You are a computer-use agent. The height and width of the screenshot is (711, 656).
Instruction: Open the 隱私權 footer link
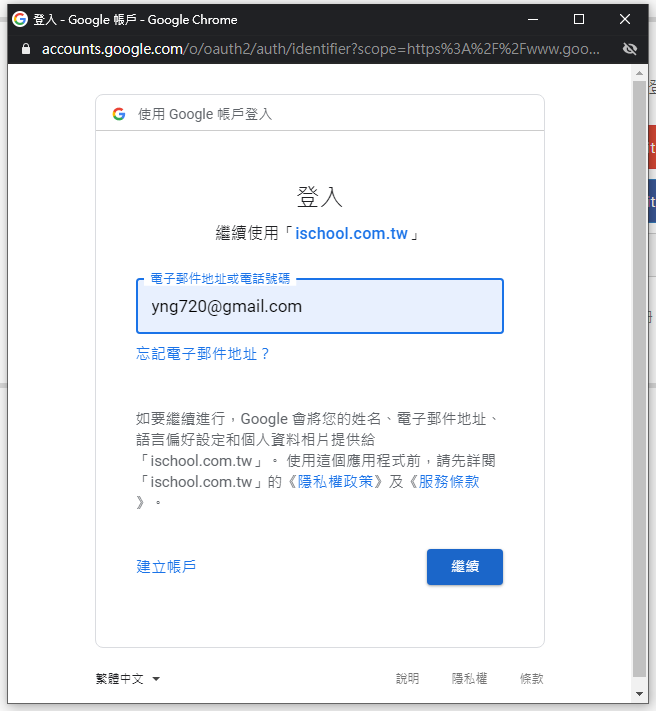pyautogui.click(x=469, y=679)
